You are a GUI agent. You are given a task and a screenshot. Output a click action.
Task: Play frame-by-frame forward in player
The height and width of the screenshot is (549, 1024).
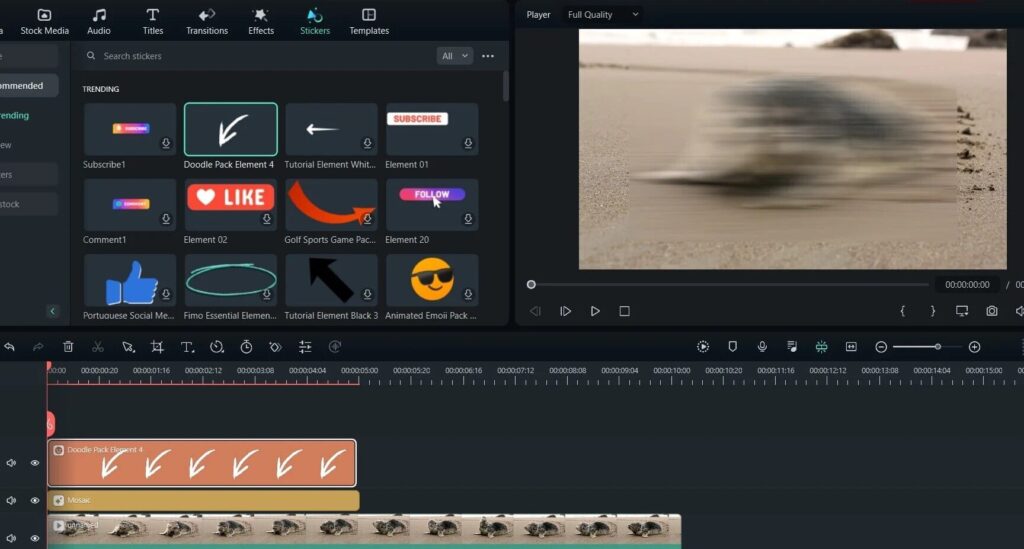click(x=565, y=311)
